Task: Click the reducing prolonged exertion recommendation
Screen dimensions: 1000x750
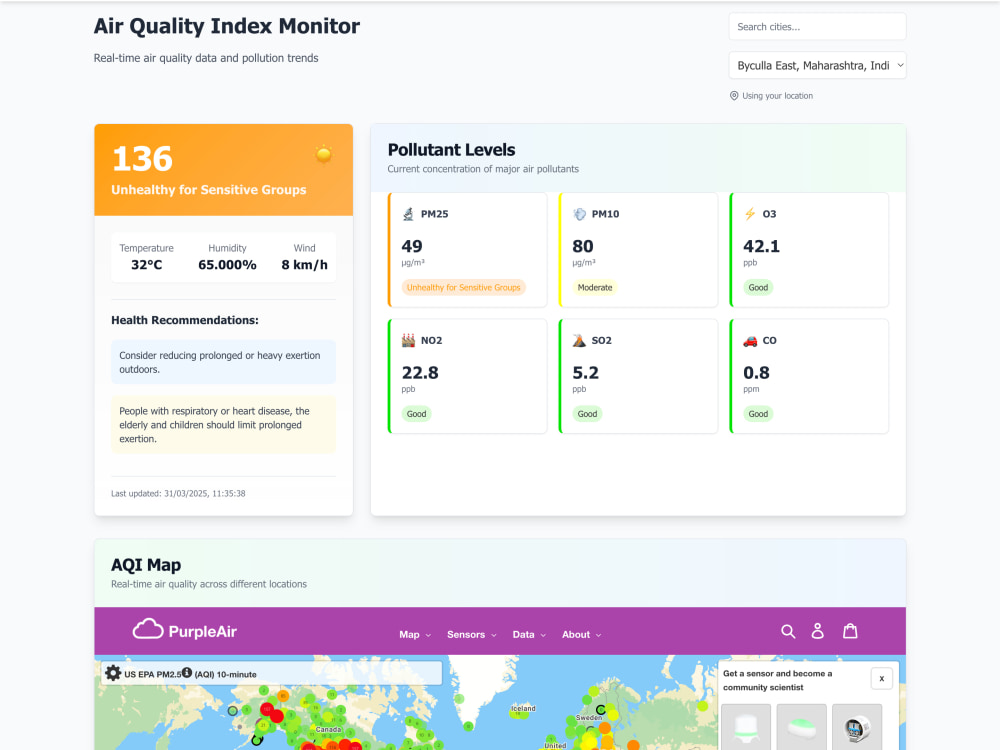Action: (223, 362)
